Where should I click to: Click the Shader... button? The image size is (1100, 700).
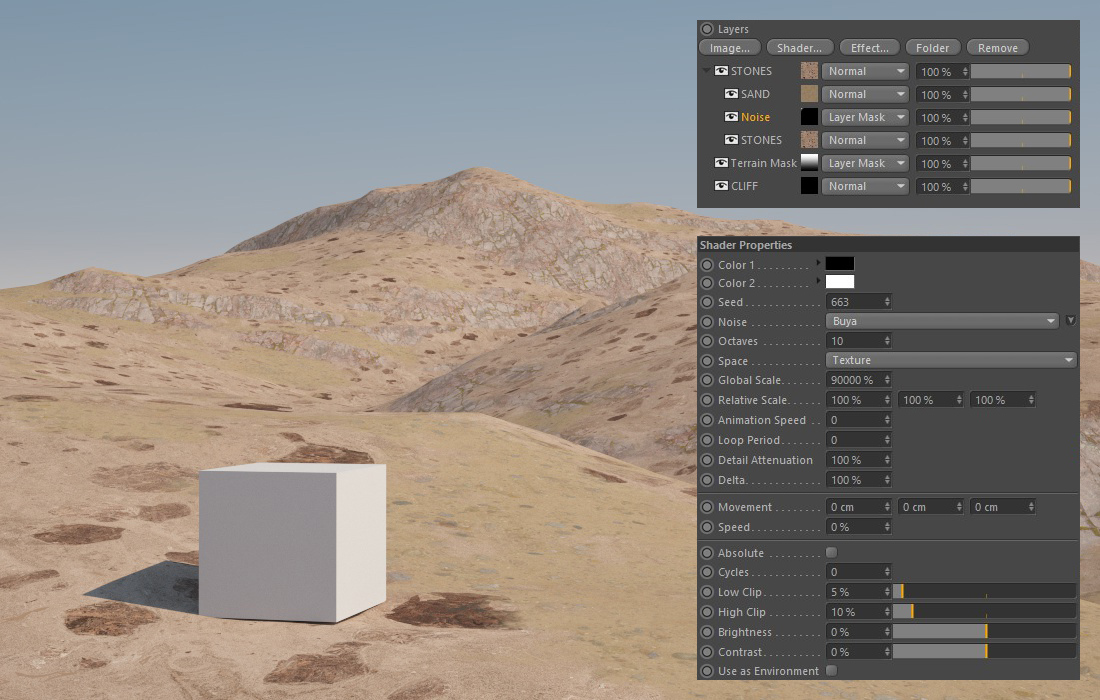click(x=800, y=48)
